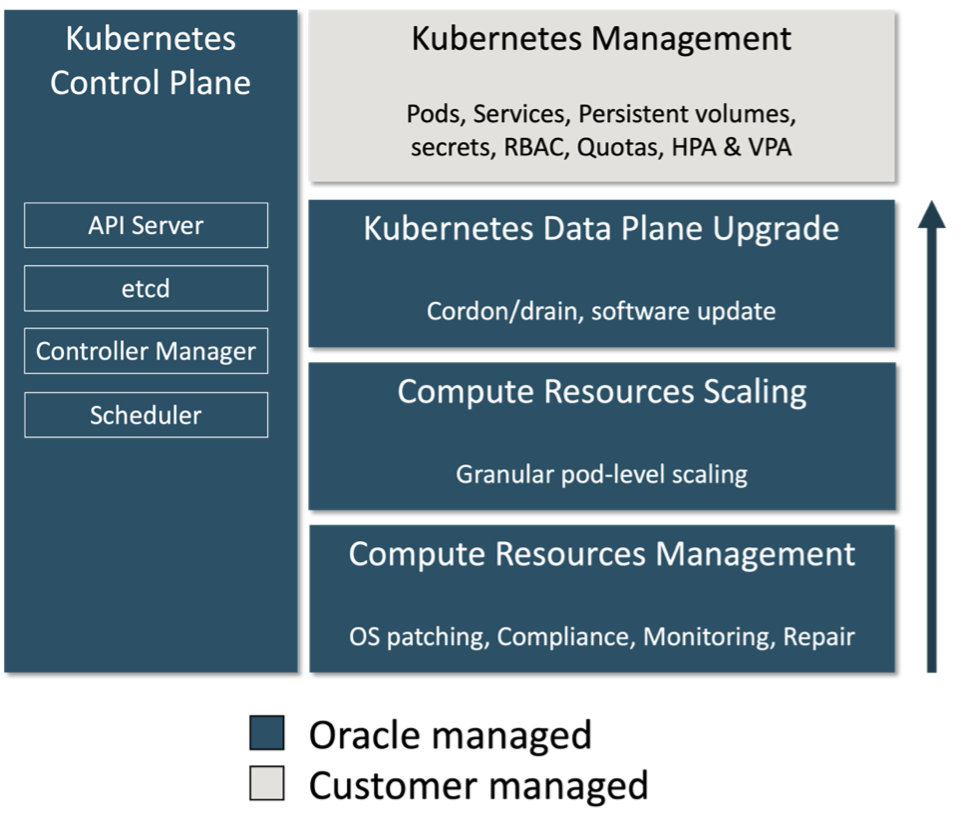
Task: Expand the Kubernetes Management section
Action: coord(600,95)
